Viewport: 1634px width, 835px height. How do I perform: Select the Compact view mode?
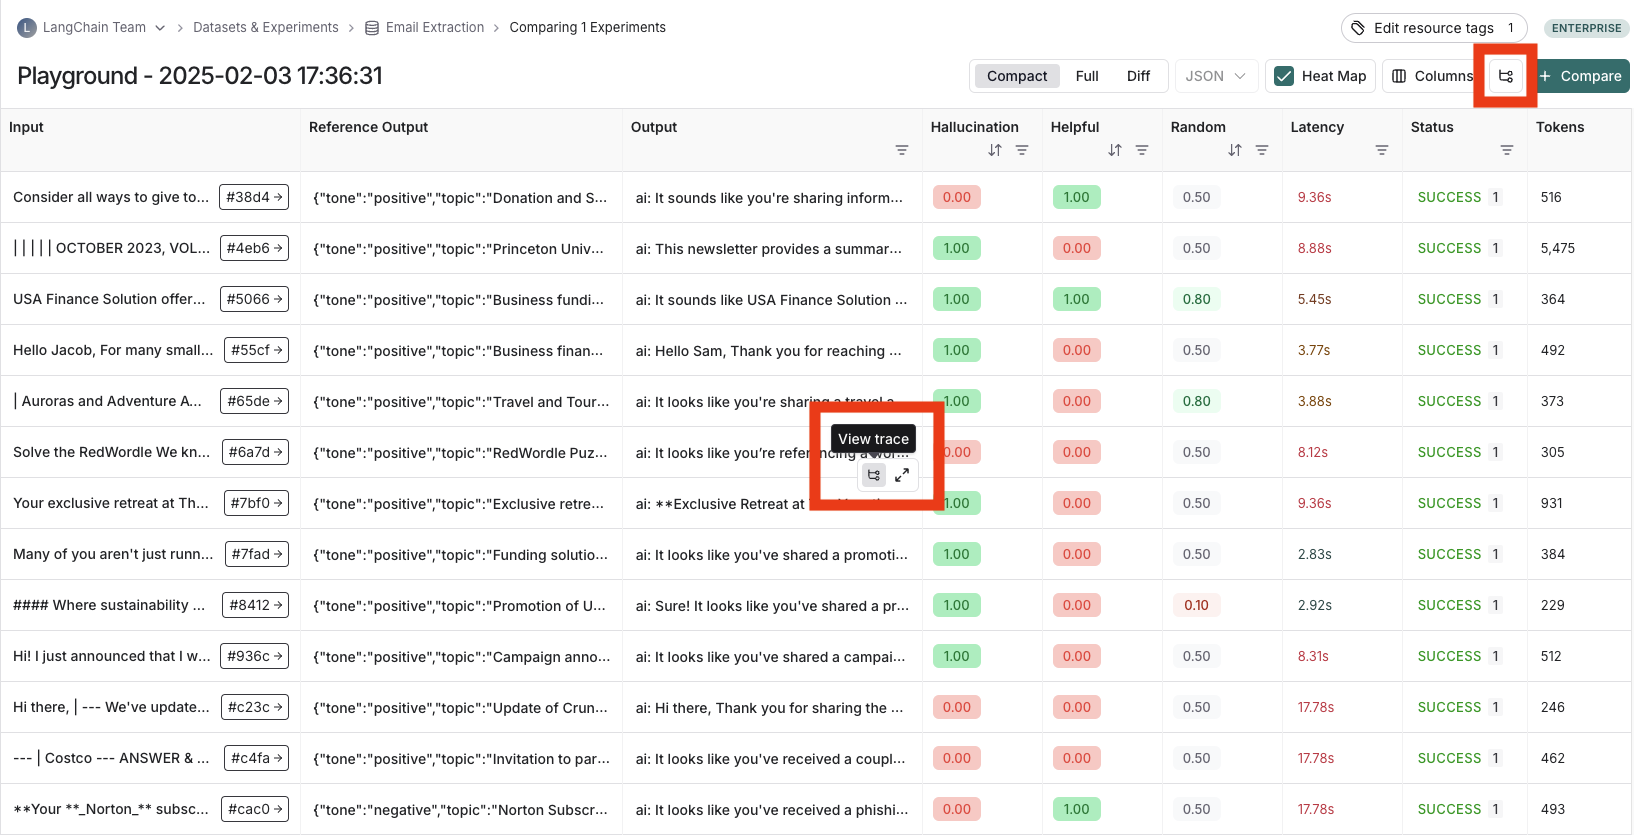click(x=1017, y=76)
